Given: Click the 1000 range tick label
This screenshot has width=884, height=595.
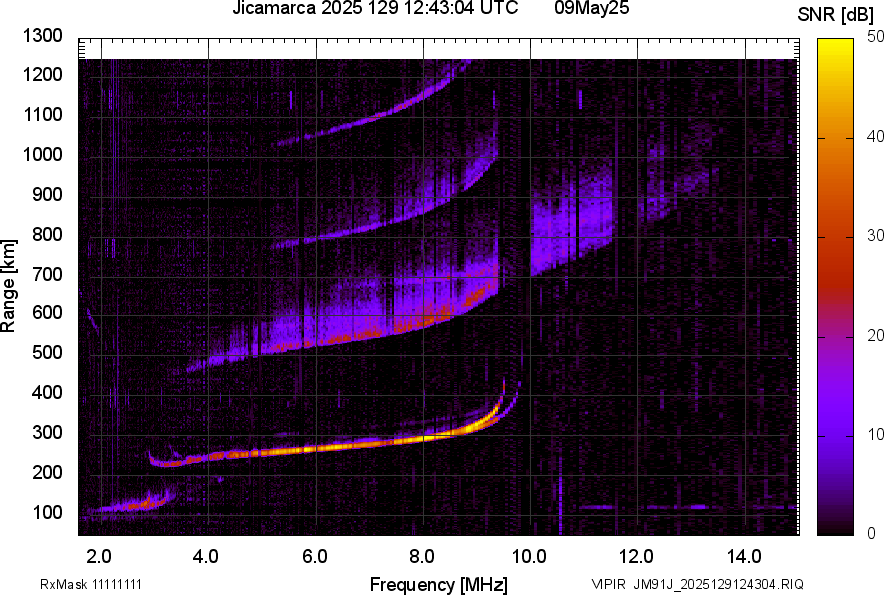Looking at the screenshot, I should click(x=42, y=154).
